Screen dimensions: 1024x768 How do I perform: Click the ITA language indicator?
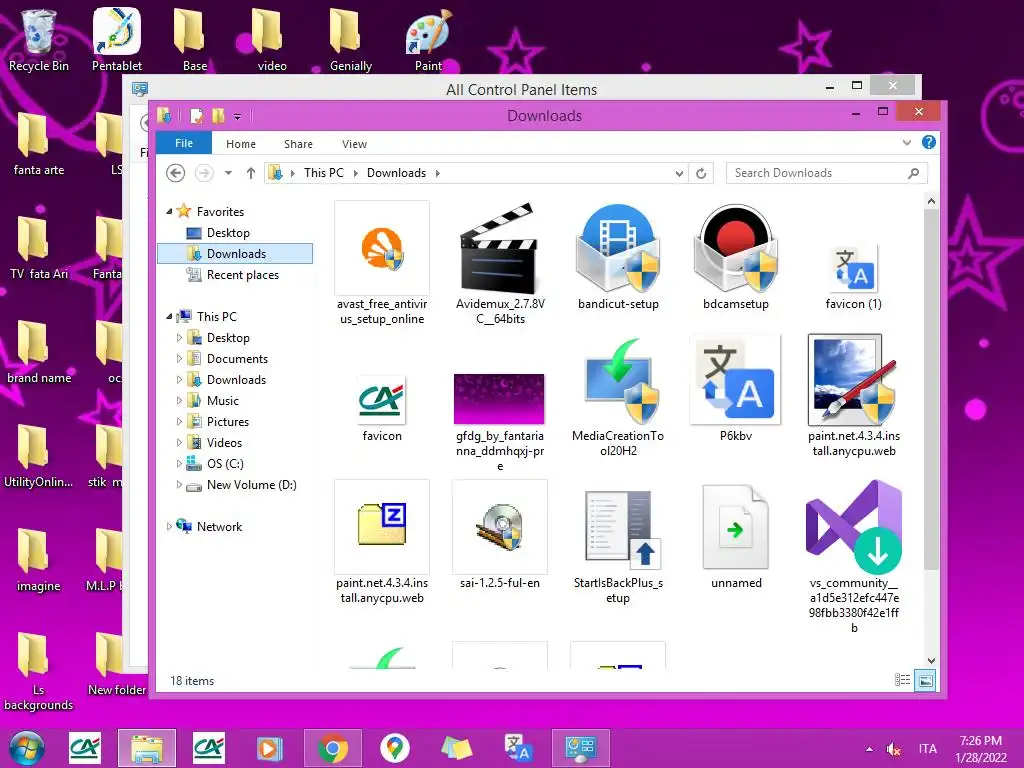point(927,748)
